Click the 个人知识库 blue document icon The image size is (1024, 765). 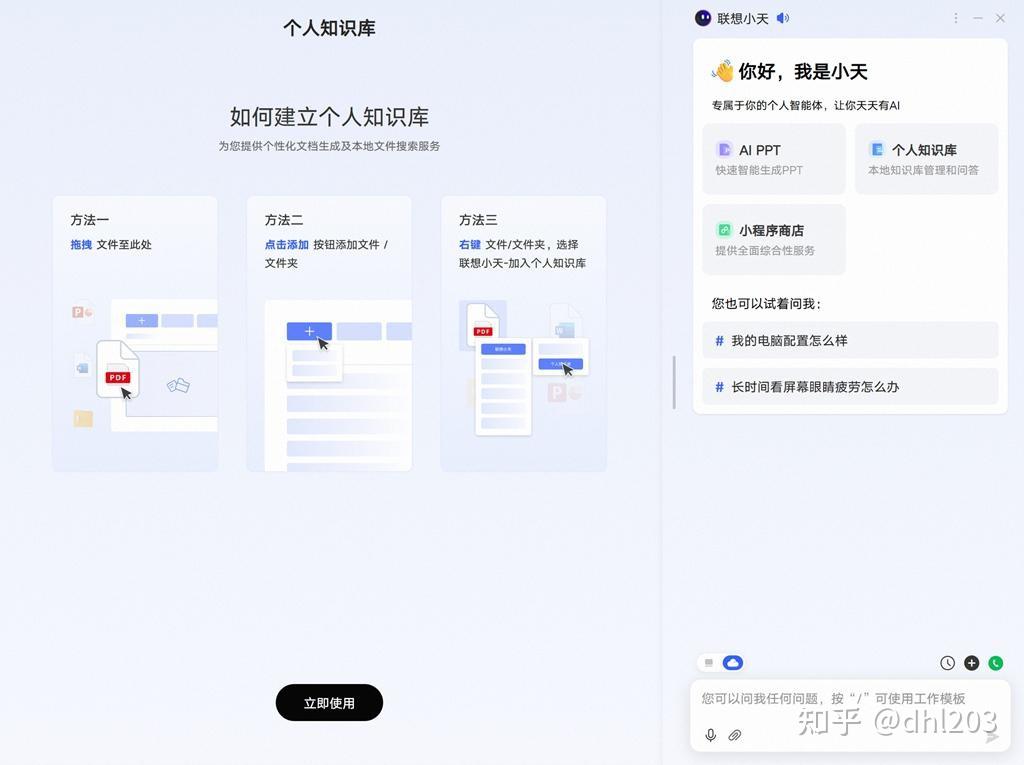(x=877, y=150)
